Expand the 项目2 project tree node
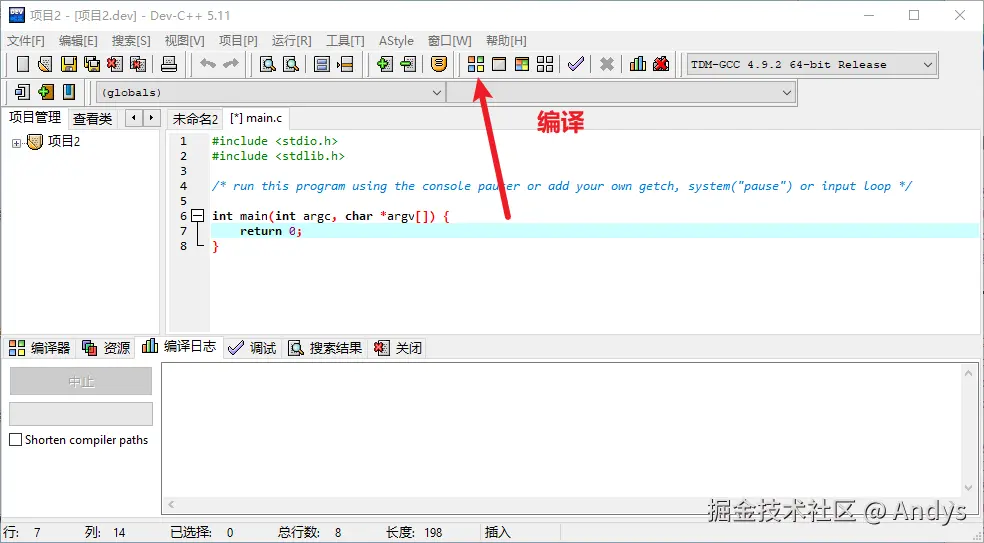Image resolution: width=984 pixels, height=543 pixels. 16,143
